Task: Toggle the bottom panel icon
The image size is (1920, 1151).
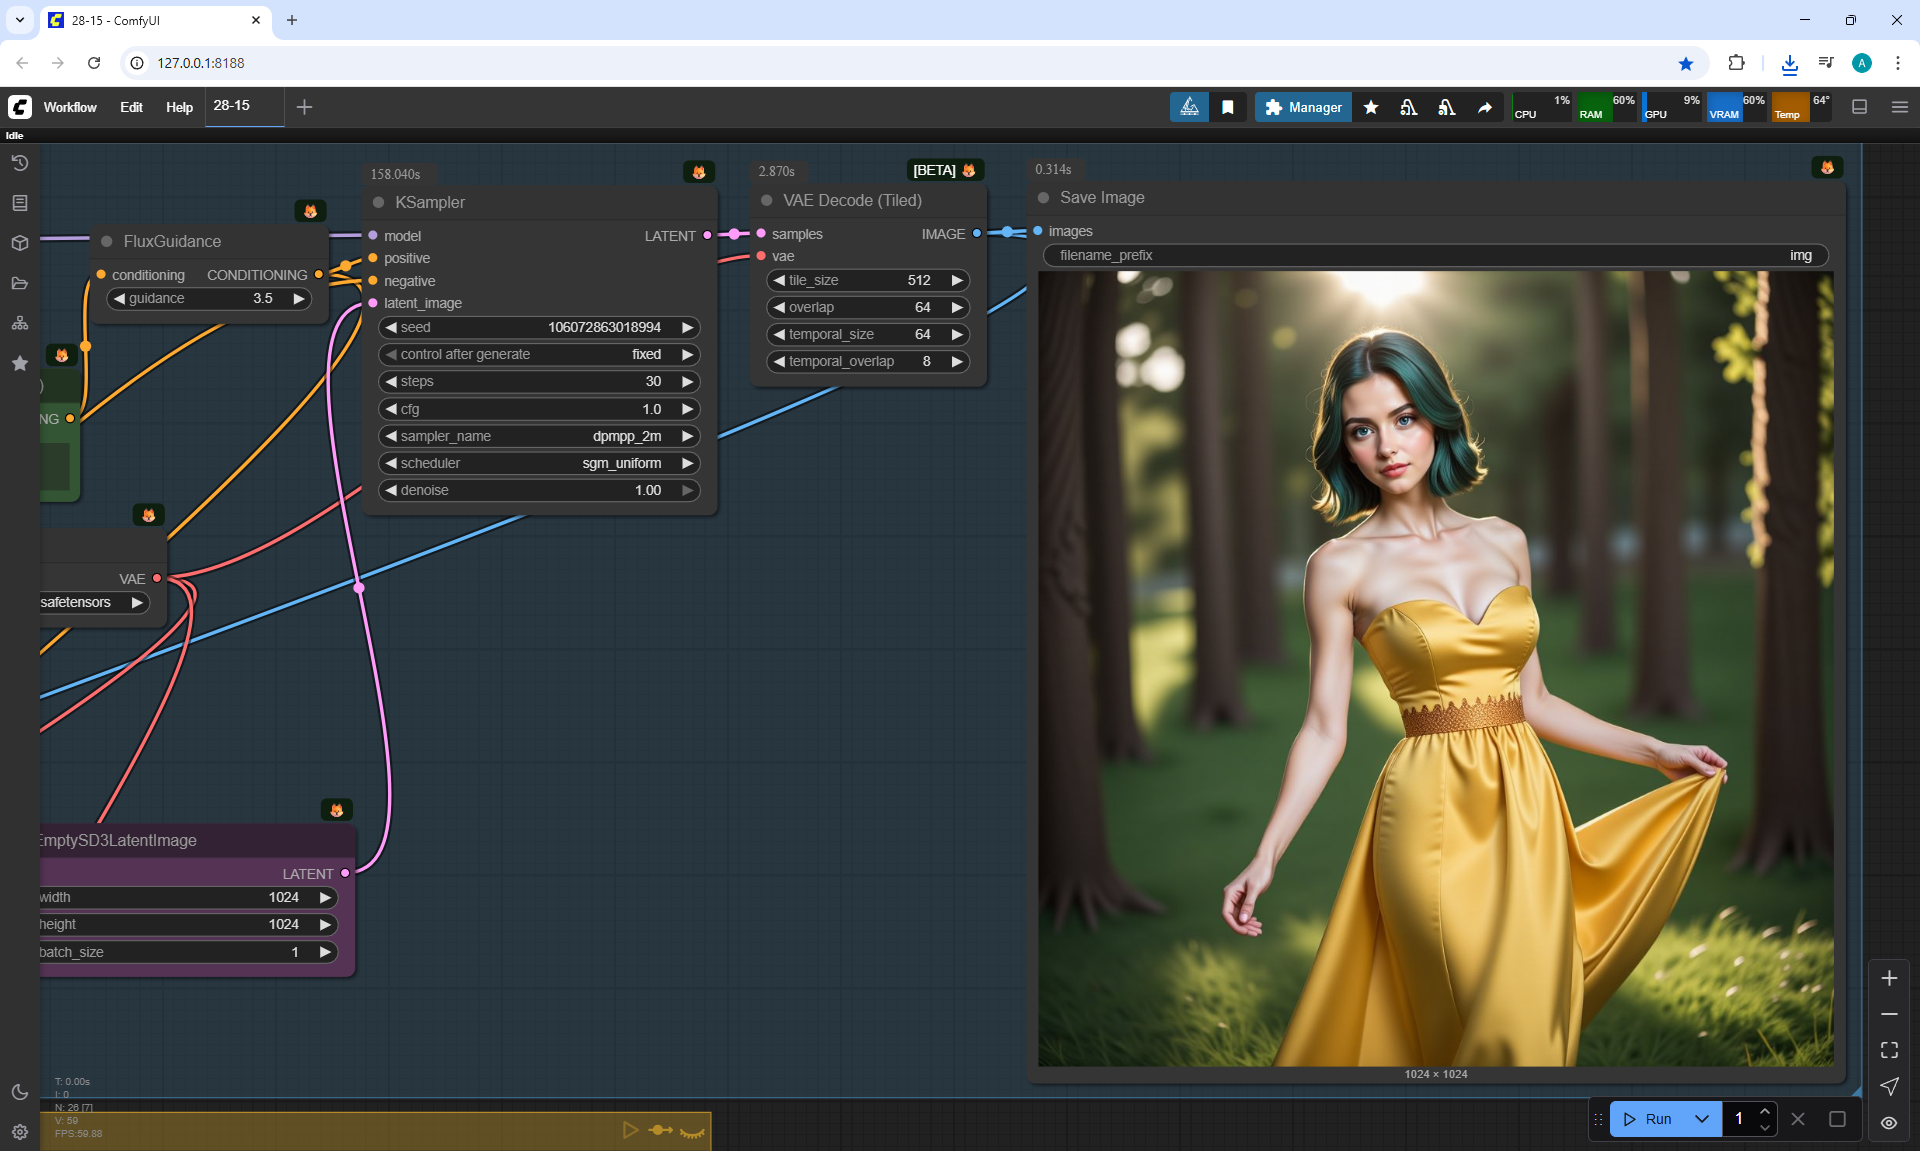Action: click(x=1859, y=107)
